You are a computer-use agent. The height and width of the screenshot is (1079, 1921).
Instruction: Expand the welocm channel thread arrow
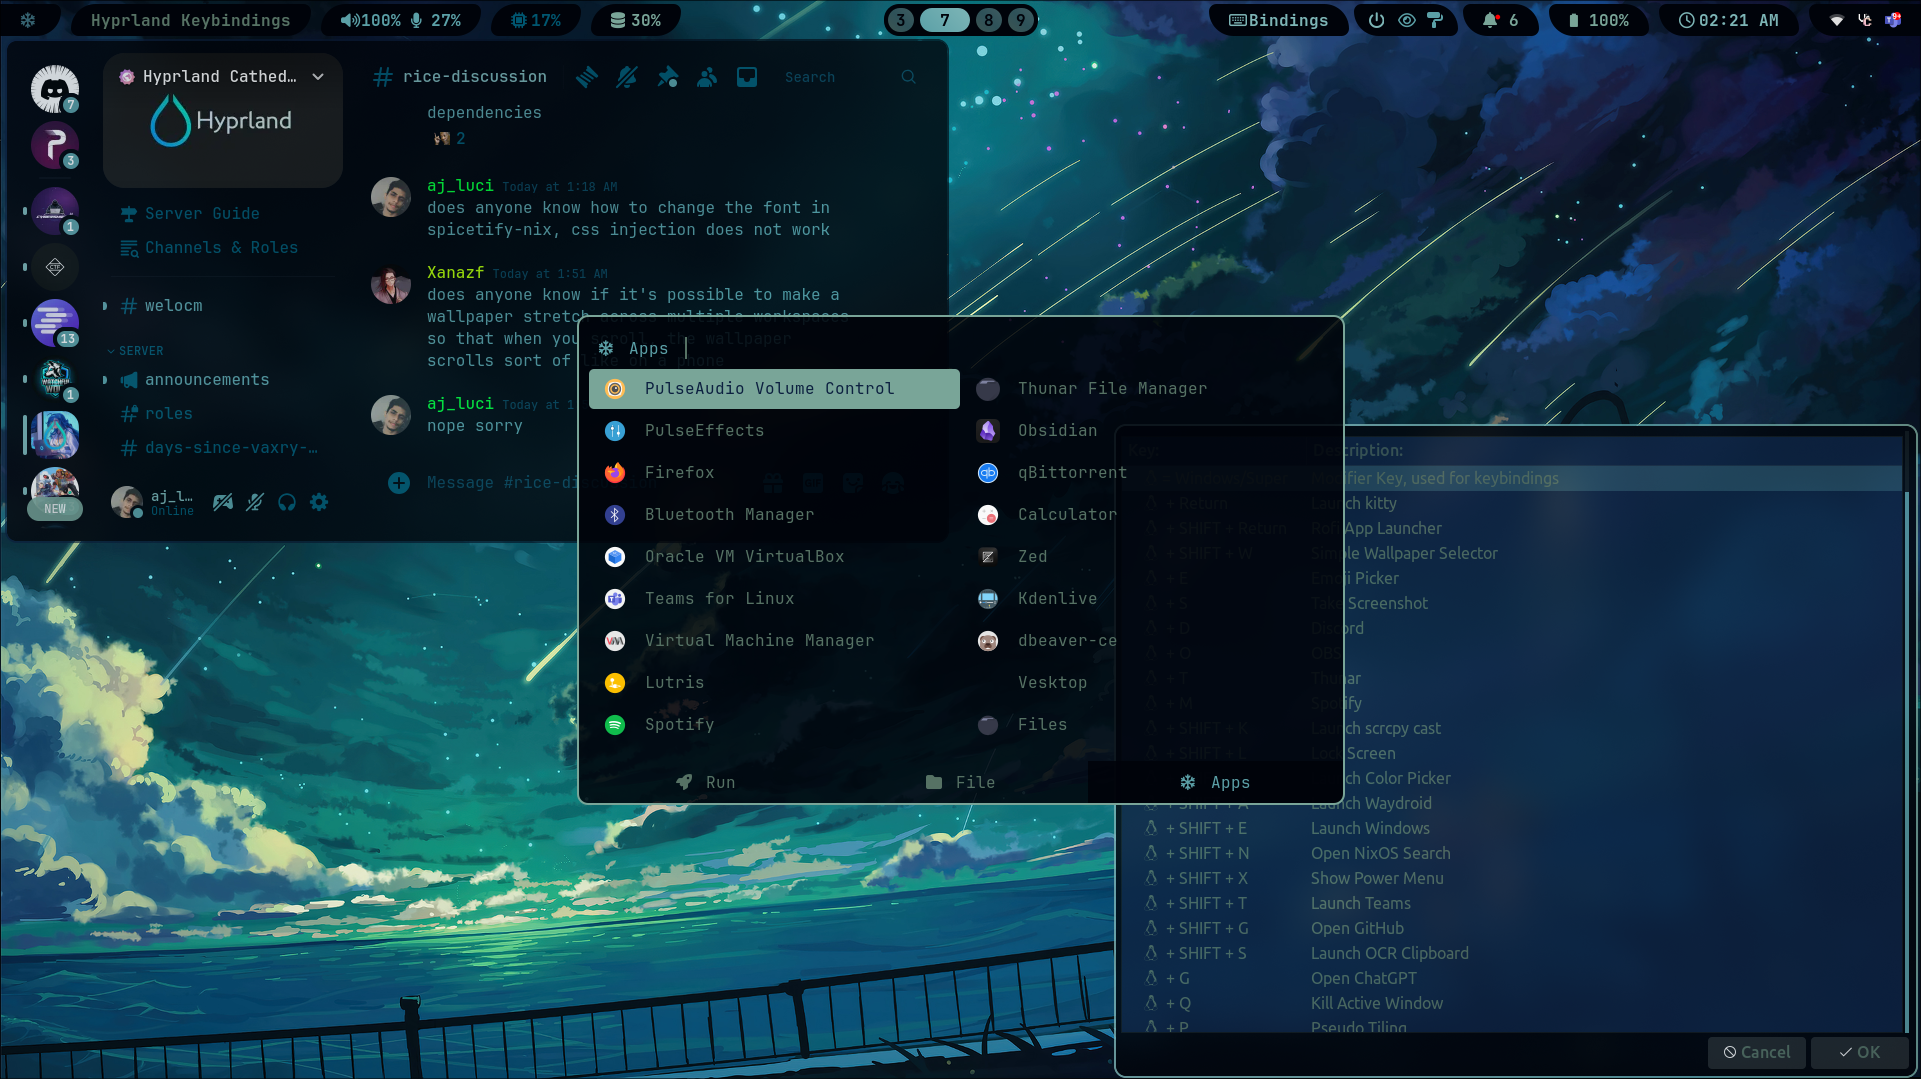105,305
